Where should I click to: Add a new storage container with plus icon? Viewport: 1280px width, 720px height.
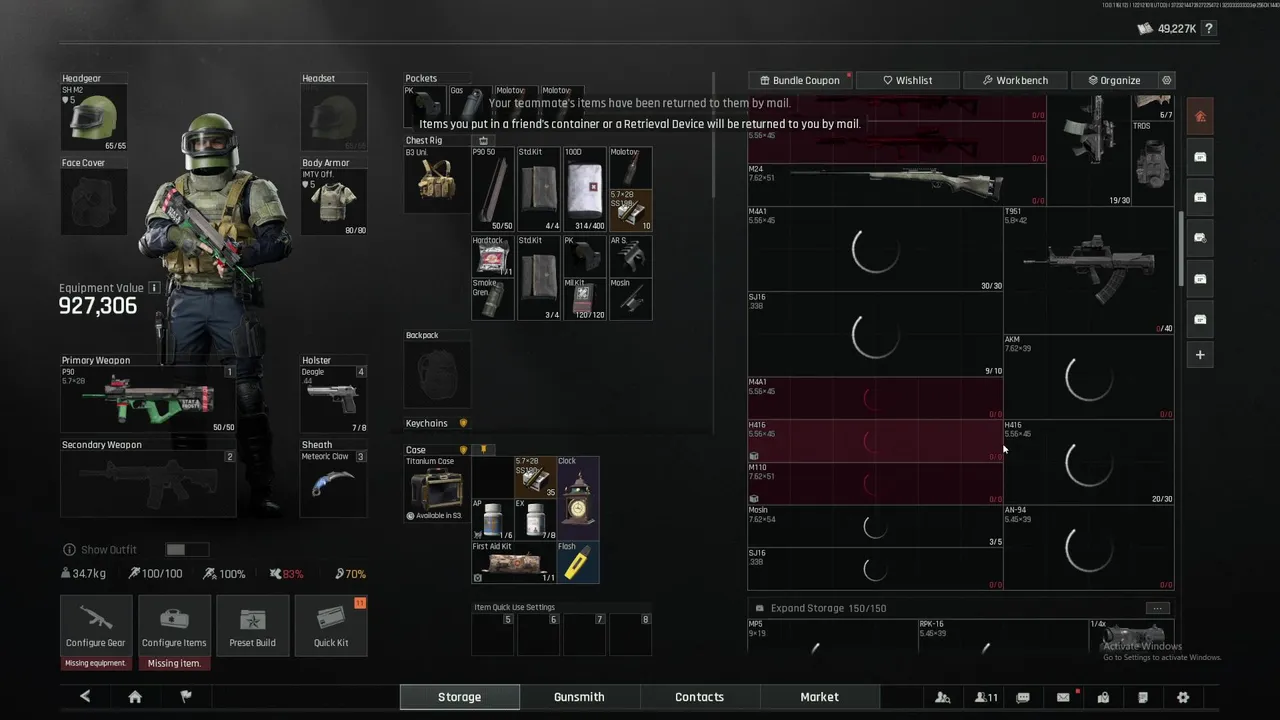point(1200,355)
